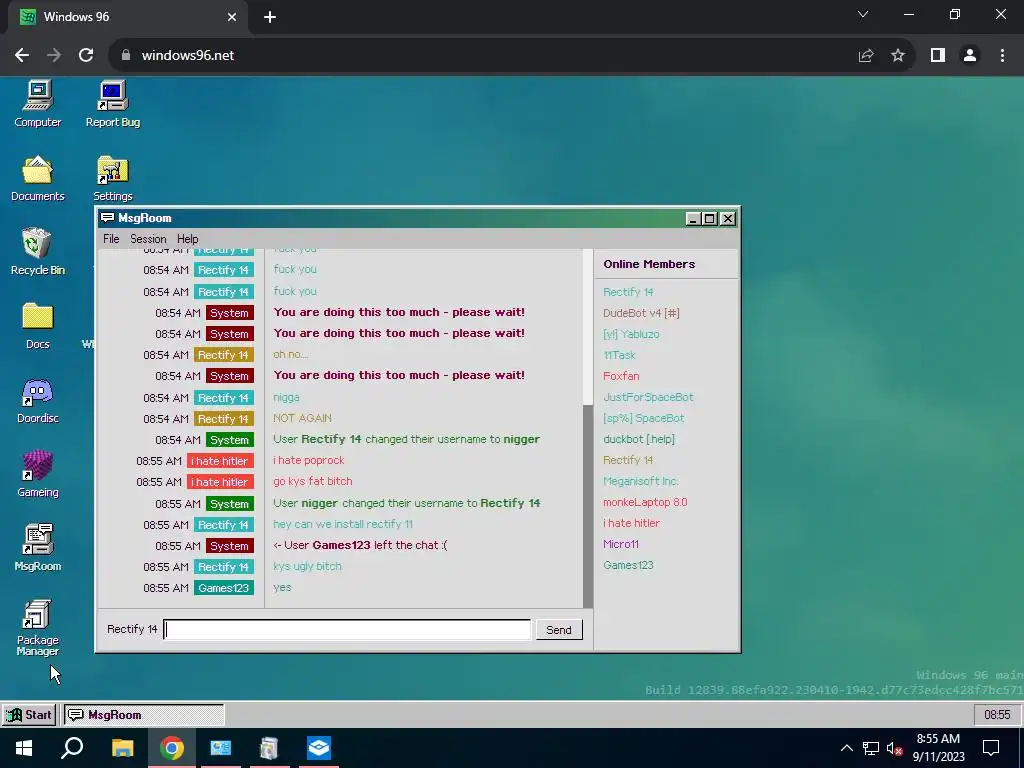Select JustForSpaceBot in Online Members
This screenshot has width=1024, height=768.
click(x=648, y=397)
